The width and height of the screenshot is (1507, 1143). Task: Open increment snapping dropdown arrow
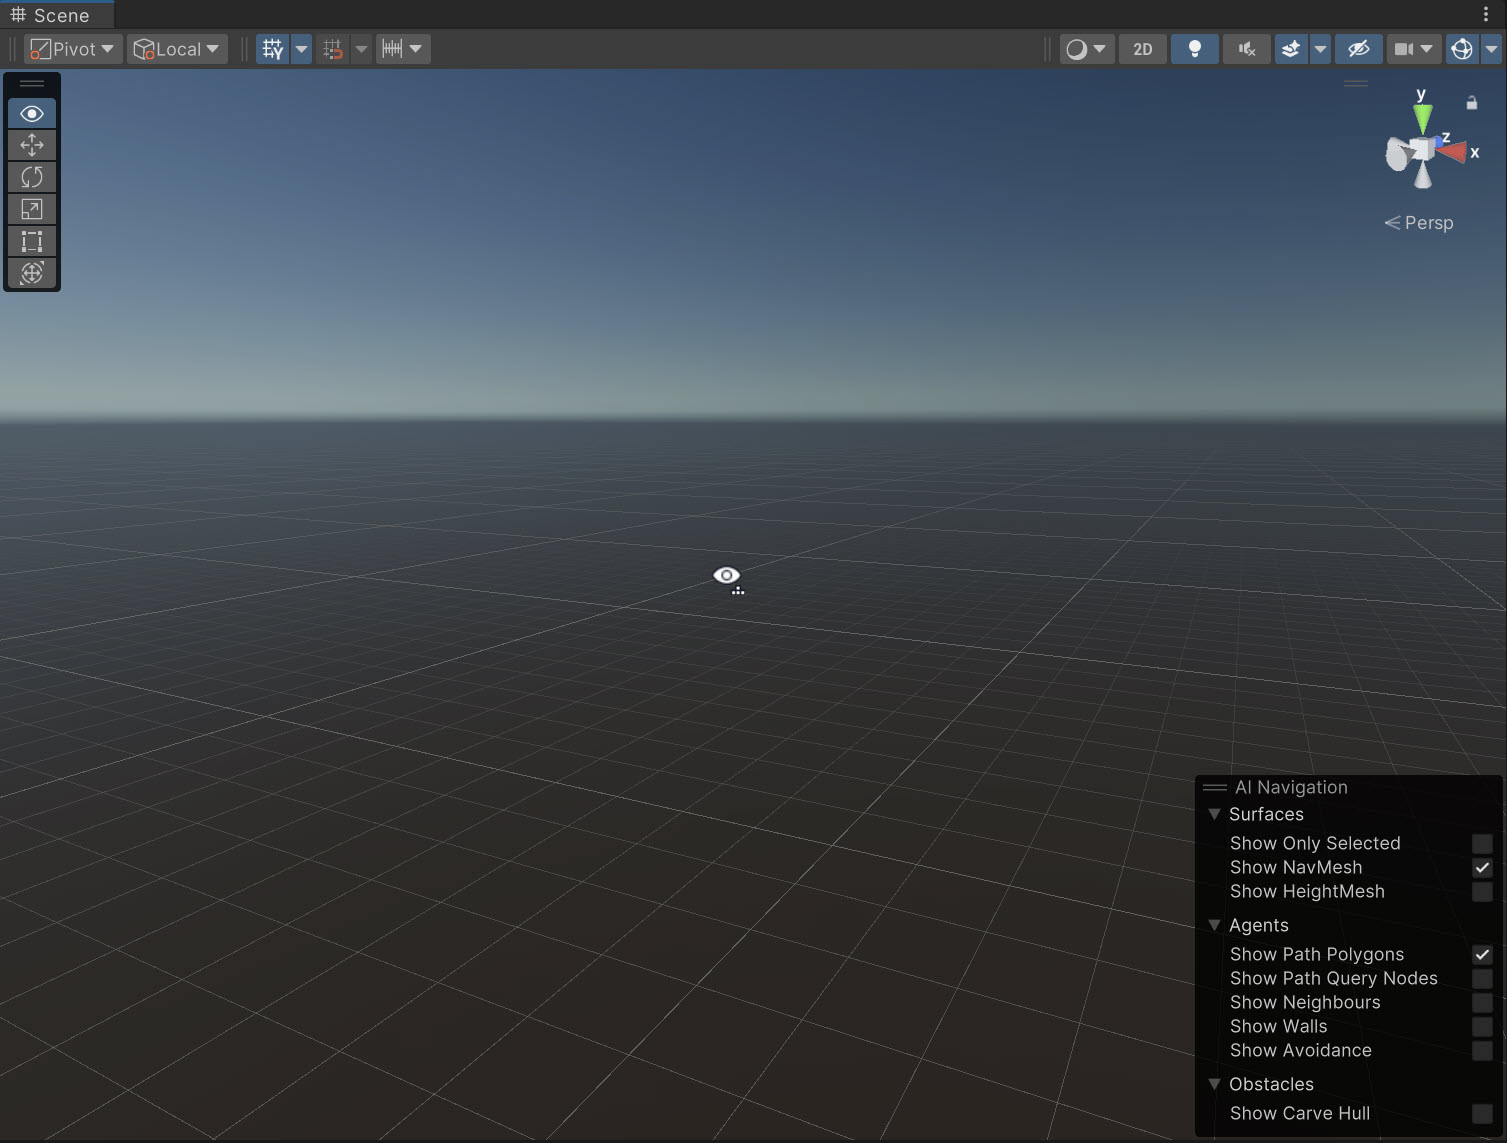(x=416, y=49)
